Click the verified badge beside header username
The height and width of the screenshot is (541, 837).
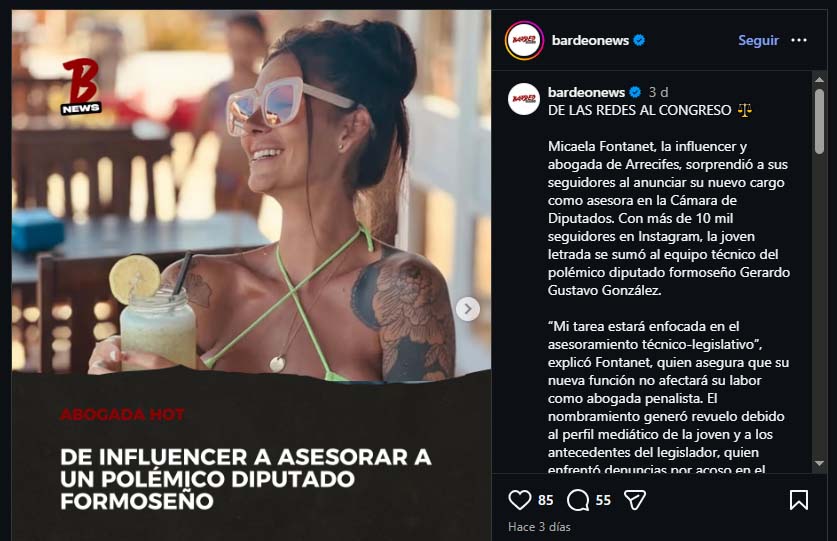pos(639,40)
